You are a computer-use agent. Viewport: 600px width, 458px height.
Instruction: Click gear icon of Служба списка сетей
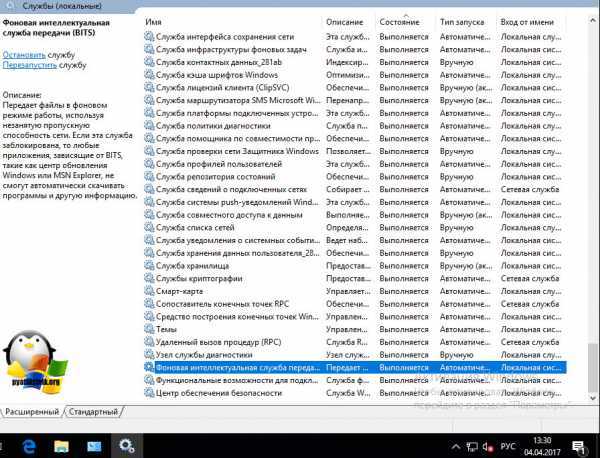point(149,227)
